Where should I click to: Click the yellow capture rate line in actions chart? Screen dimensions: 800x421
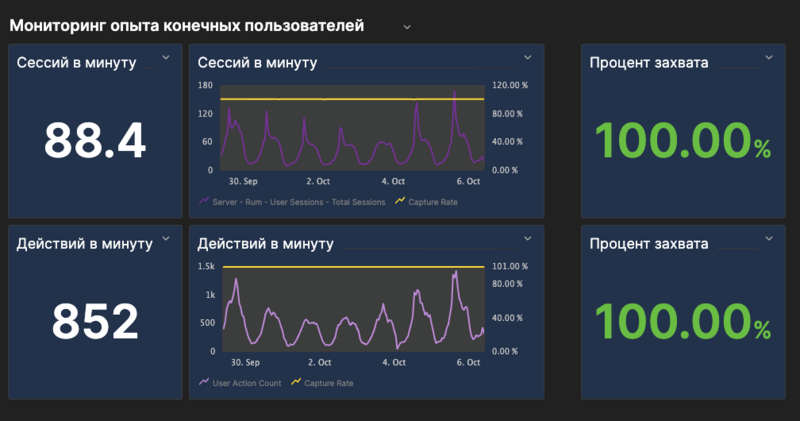(350, 267)
